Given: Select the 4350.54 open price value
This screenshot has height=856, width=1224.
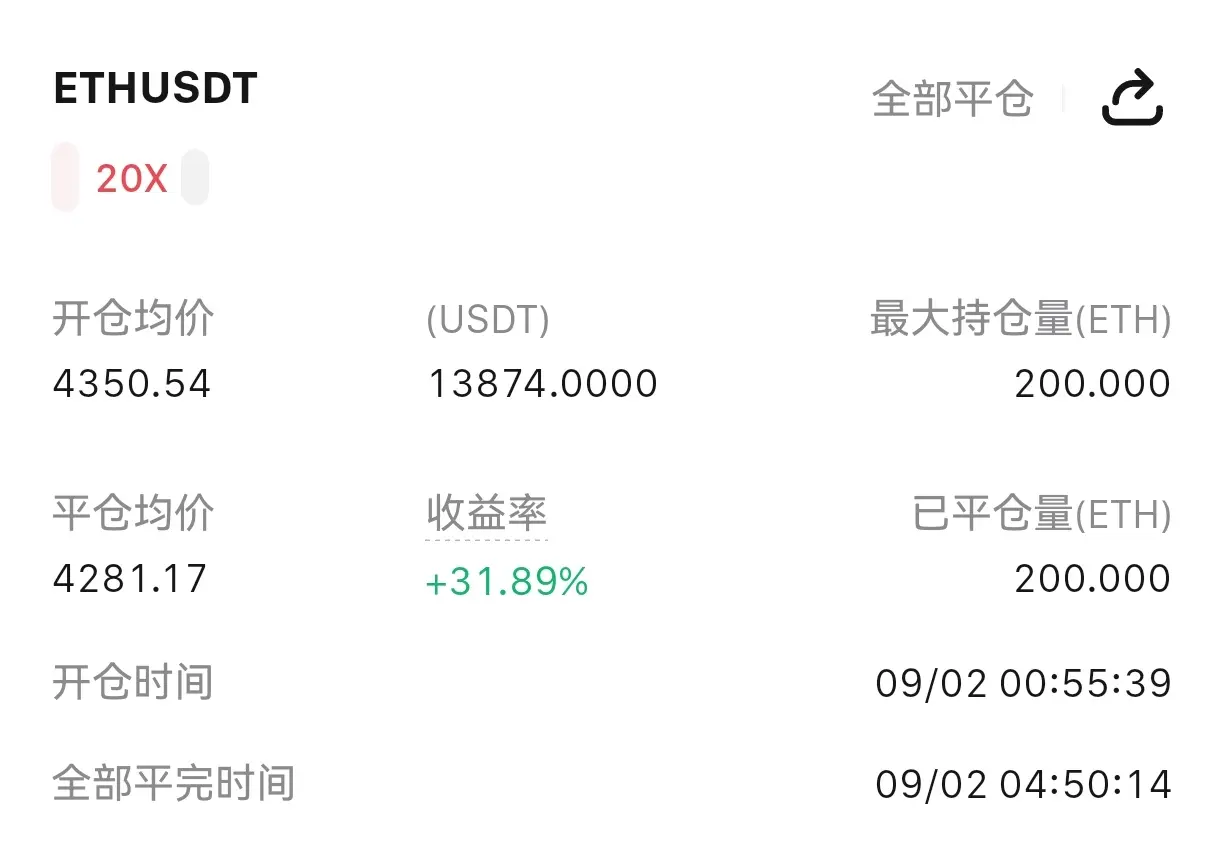Looking at the screenshot, I should pyautogui.click(x=132, y=384).
